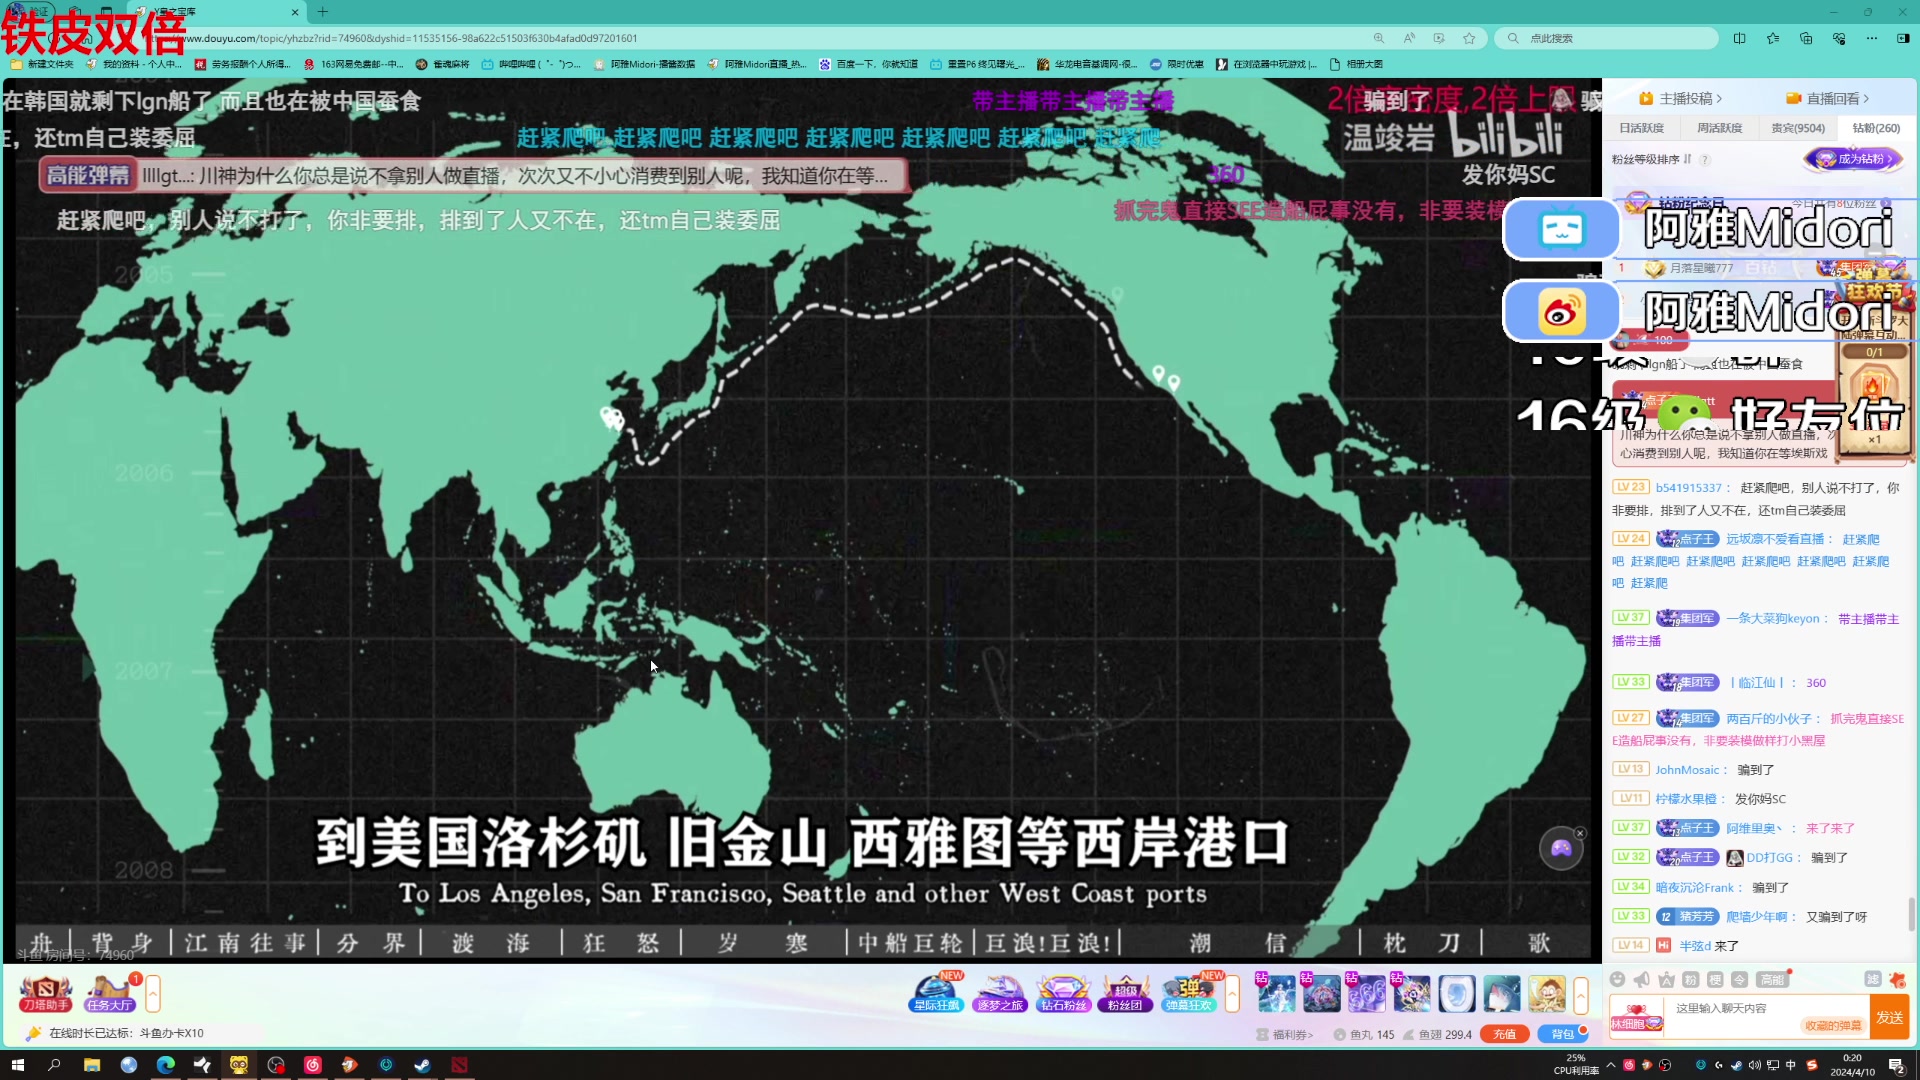Image resolution: width=1920 pixels, height=1080 pixels.
Task: Click the Edge zoom magnifier icon in address bar
Action: click(1379, 38)
